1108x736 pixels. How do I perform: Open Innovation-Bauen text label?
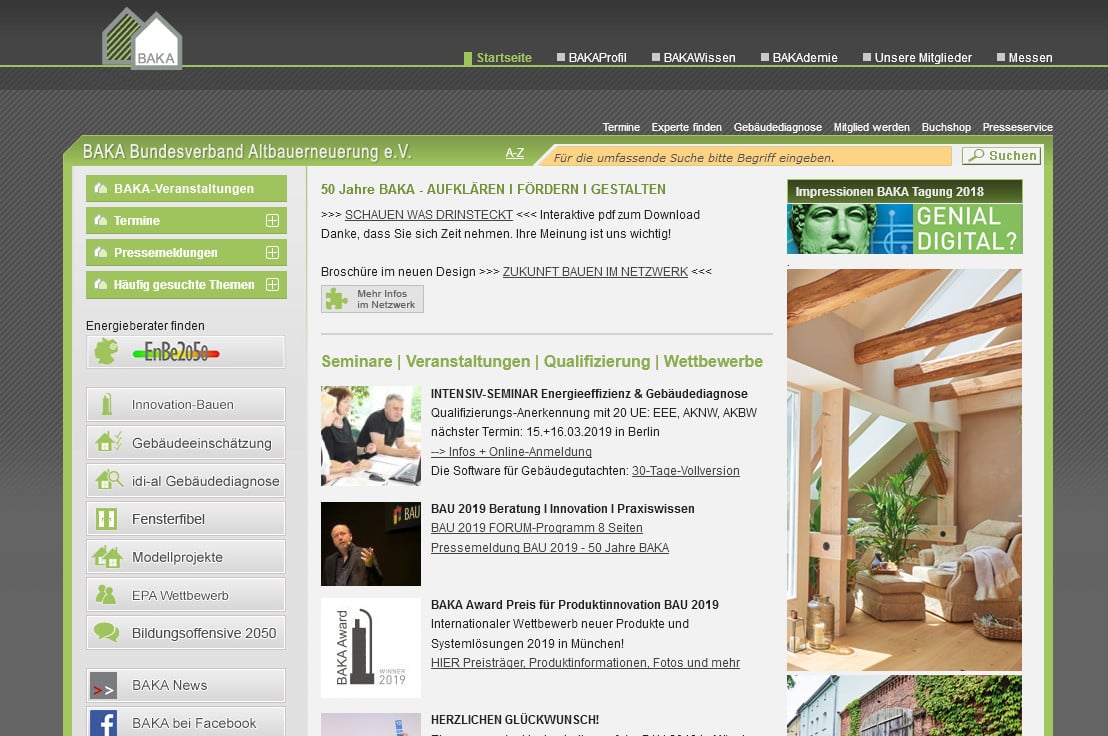(182, 405)
